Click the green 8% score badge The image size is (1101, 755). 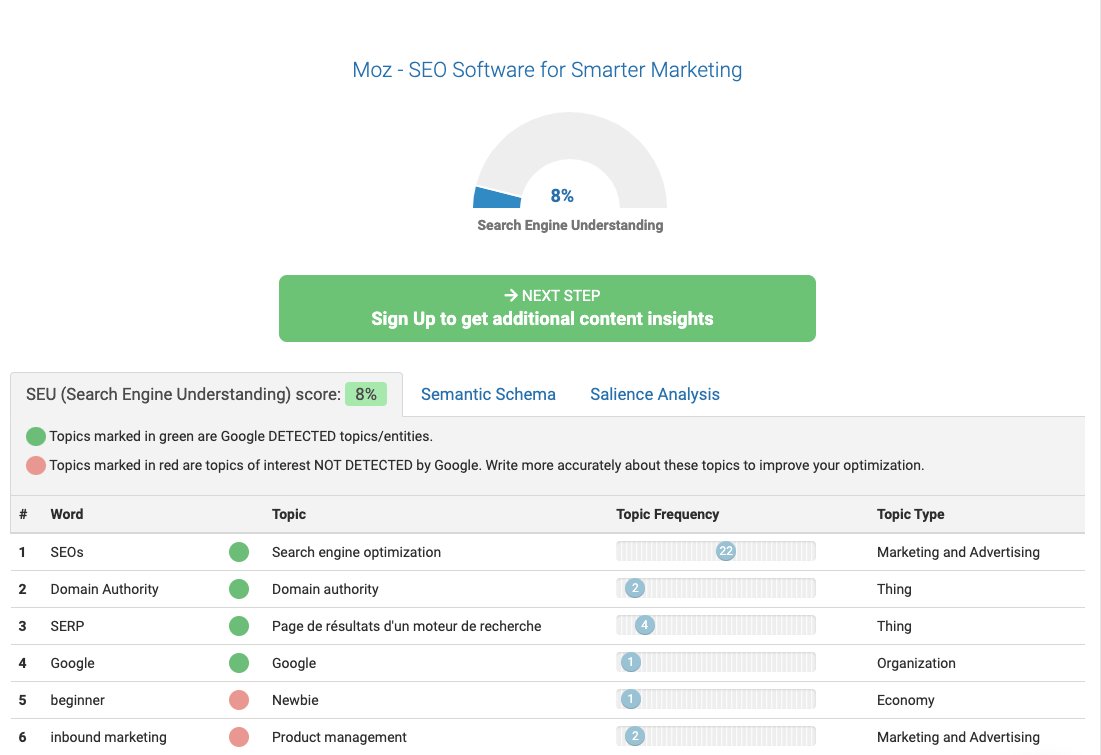366,394
